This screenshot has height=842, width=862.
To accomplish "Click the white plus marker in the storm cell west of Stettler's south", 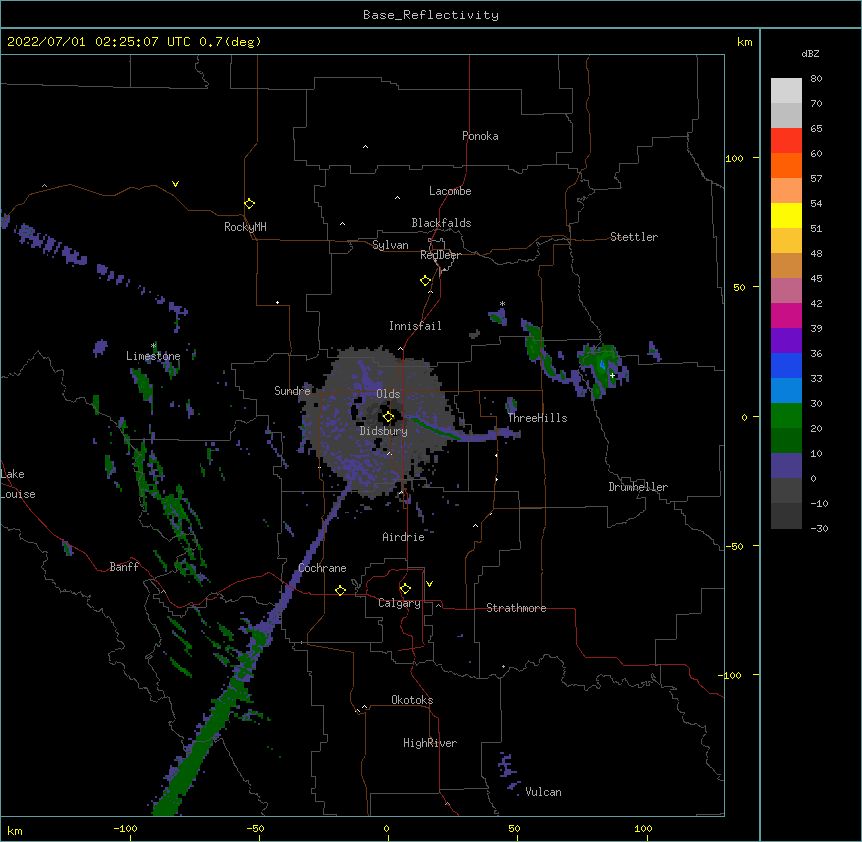I will 612,375.
